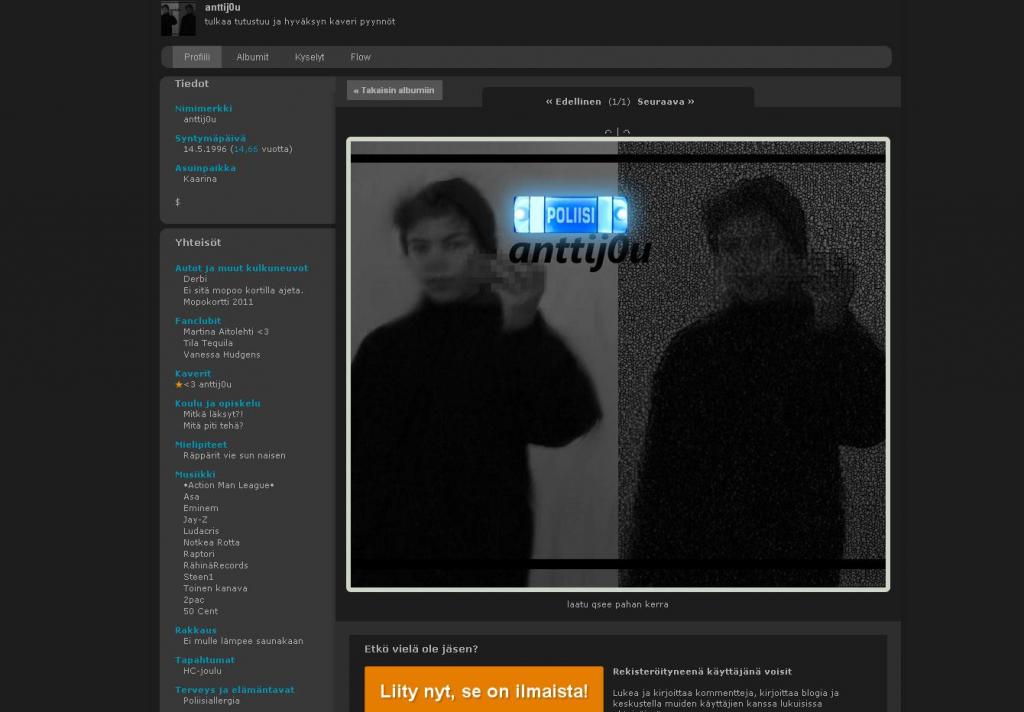The width and height of the screenshot is (1024, 712).
Task: Open the Toinen kanava community
Action: click(215, 588)
